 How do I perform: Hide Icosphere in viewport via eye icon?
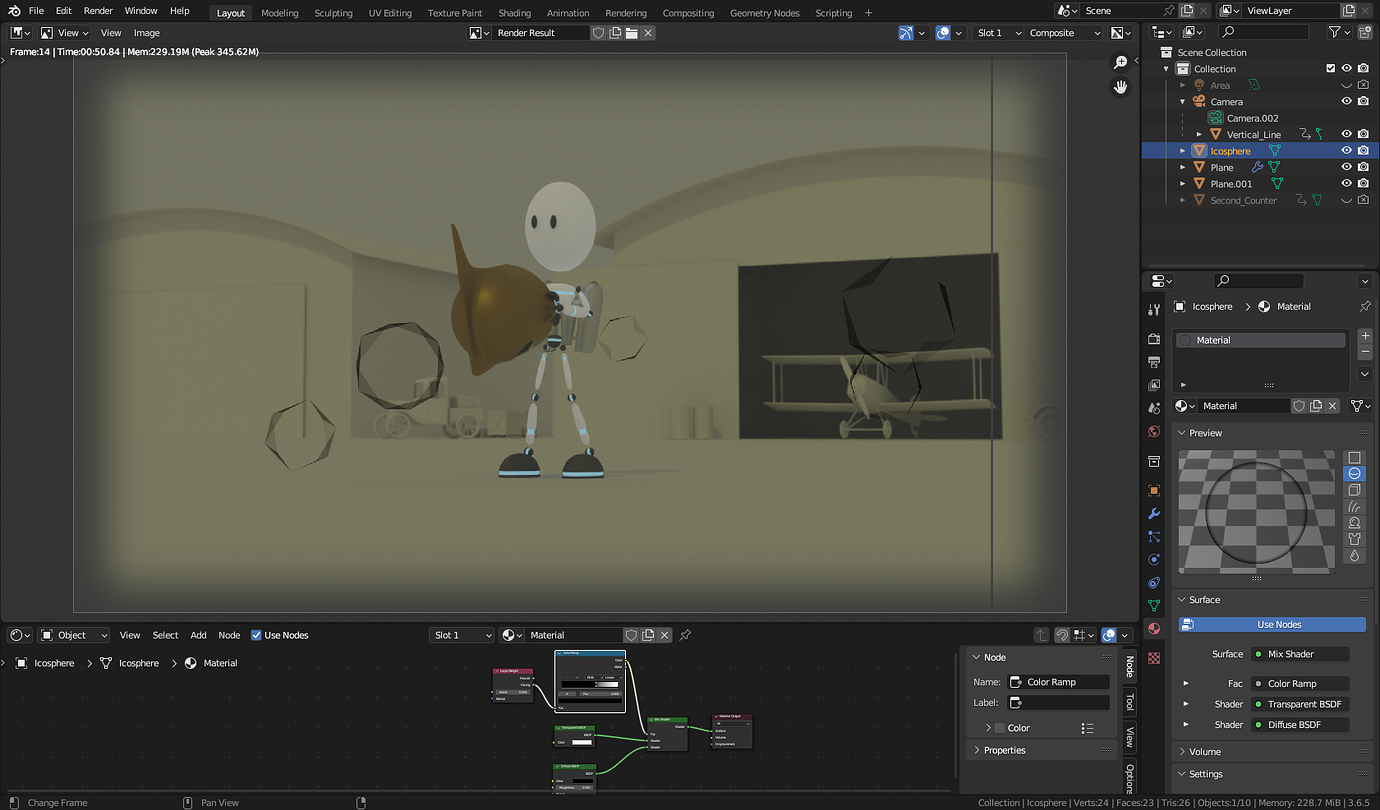point(1347,151)
